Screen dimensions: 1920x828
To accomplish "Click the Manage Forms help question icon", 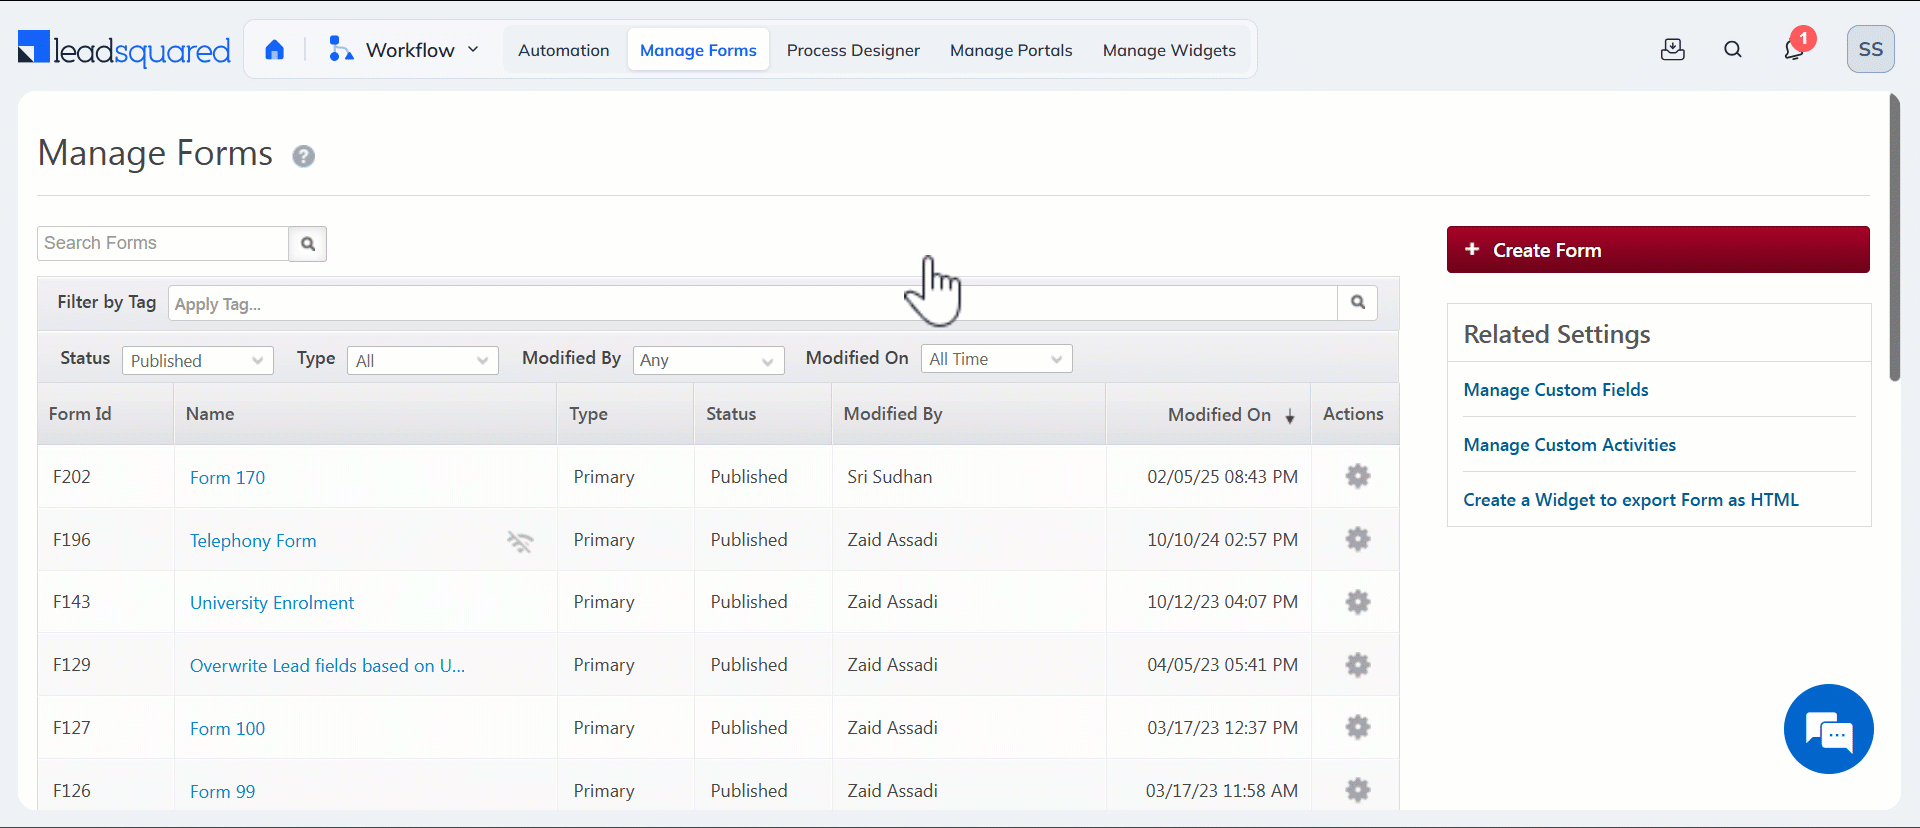I will [x=304, y=156].
